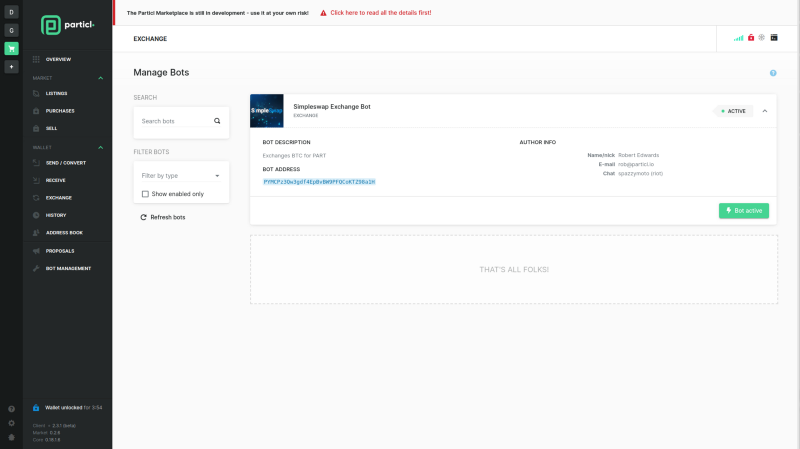
Task: Click the search magnifier icon
Action: (217, 121)
